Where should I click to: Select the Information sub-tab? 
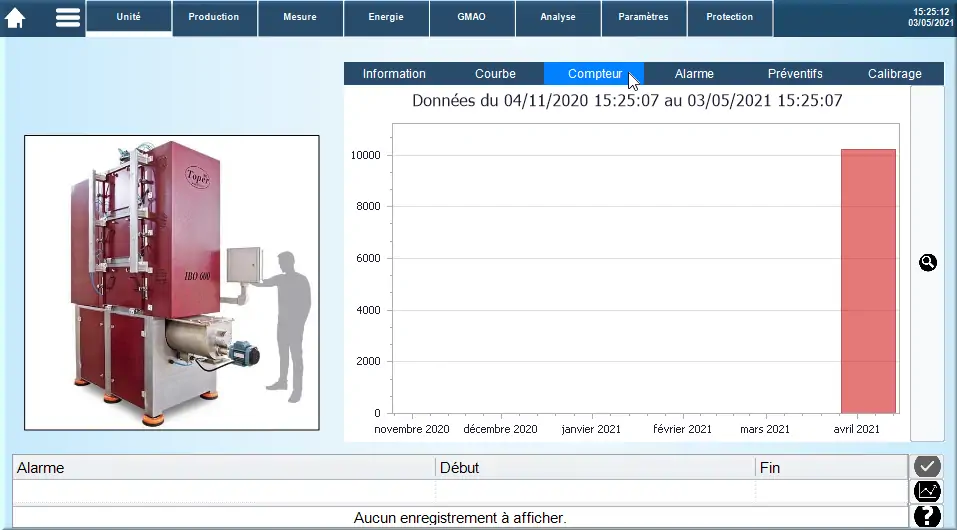click(x=394, y=74)
